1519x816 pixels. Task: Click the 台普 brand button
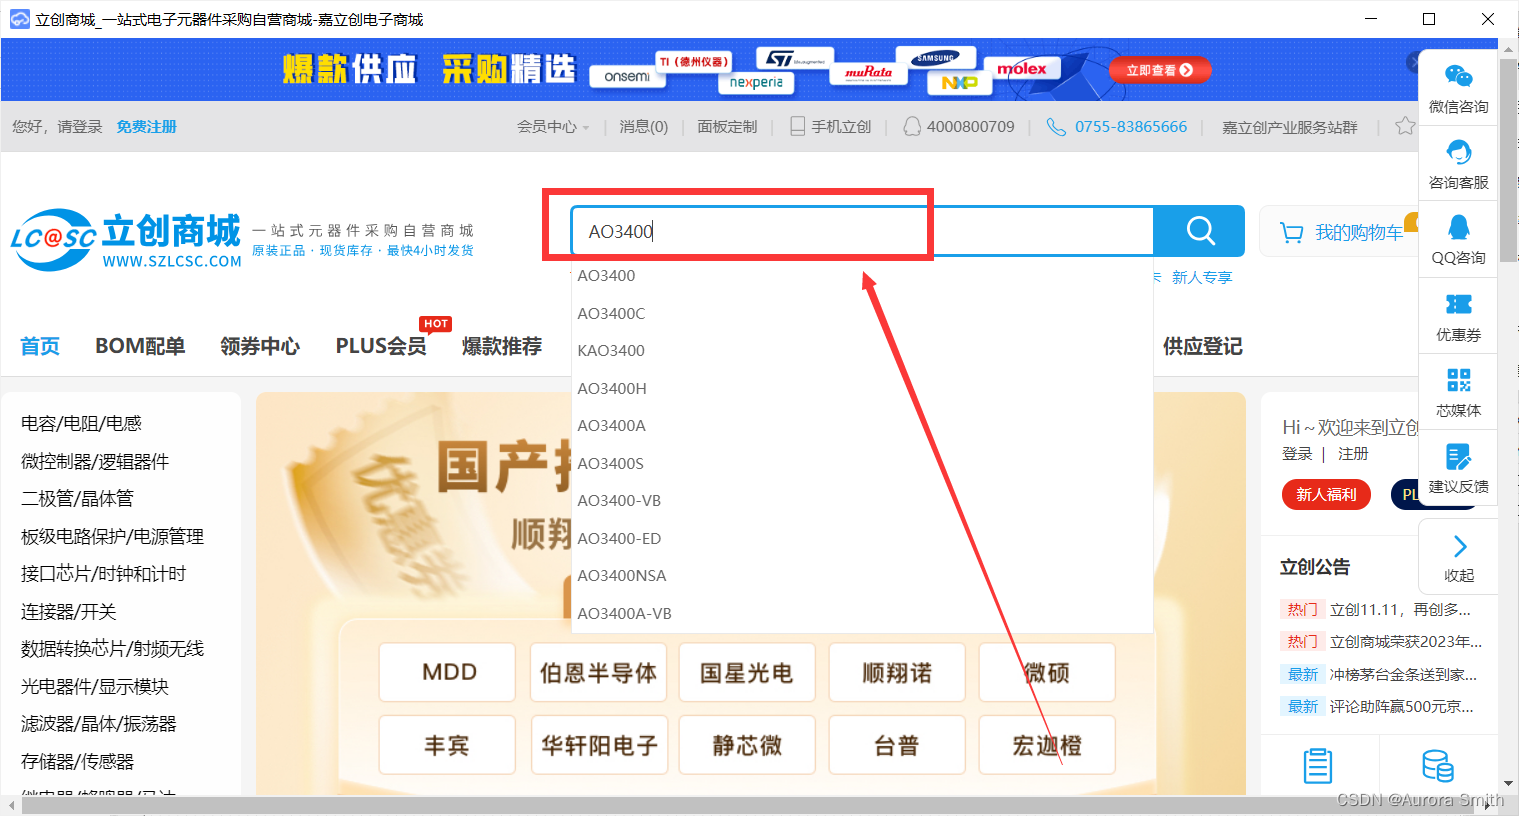(x=897, y=745)
